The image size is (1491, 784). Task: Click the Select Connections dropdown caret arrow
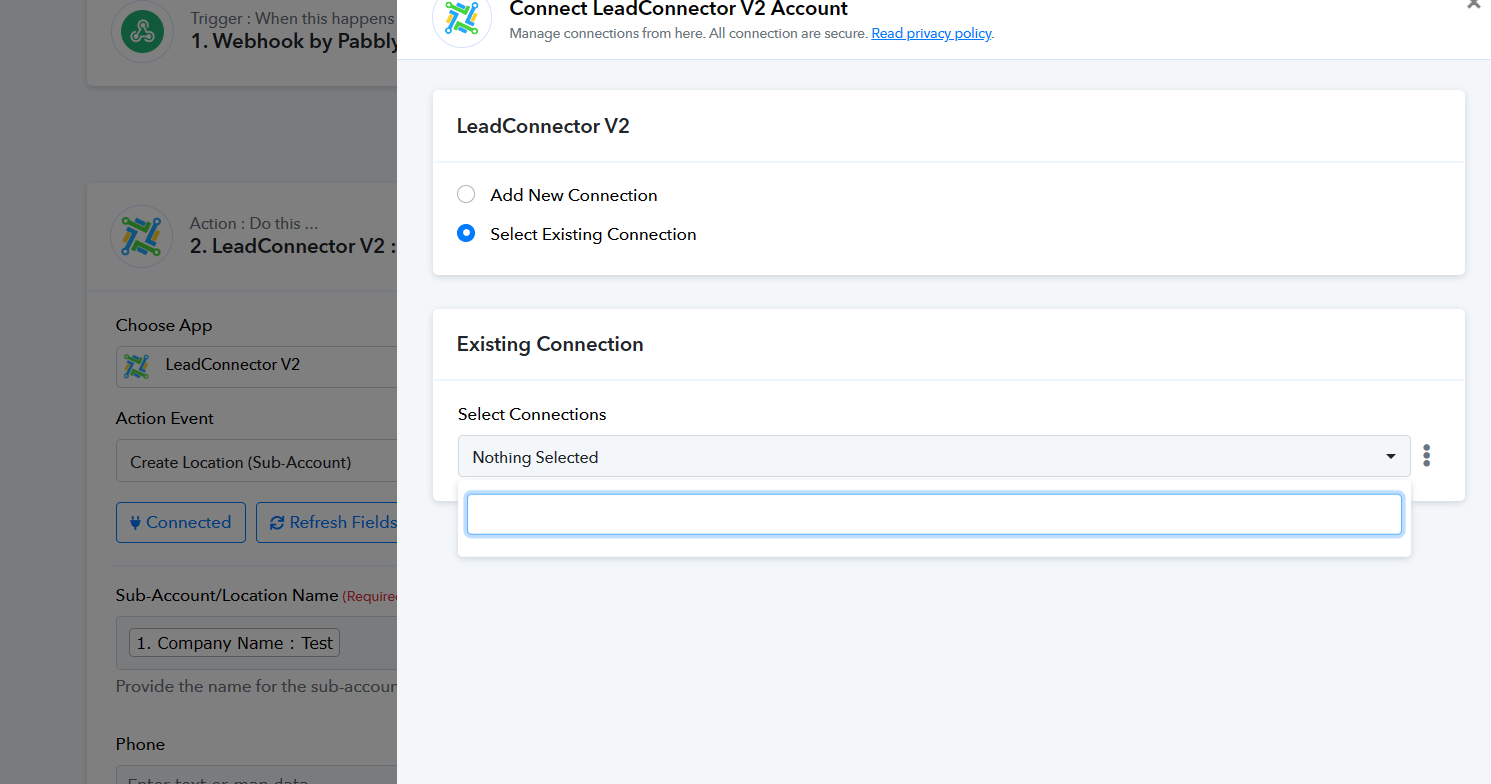(x=1390, y=457)
